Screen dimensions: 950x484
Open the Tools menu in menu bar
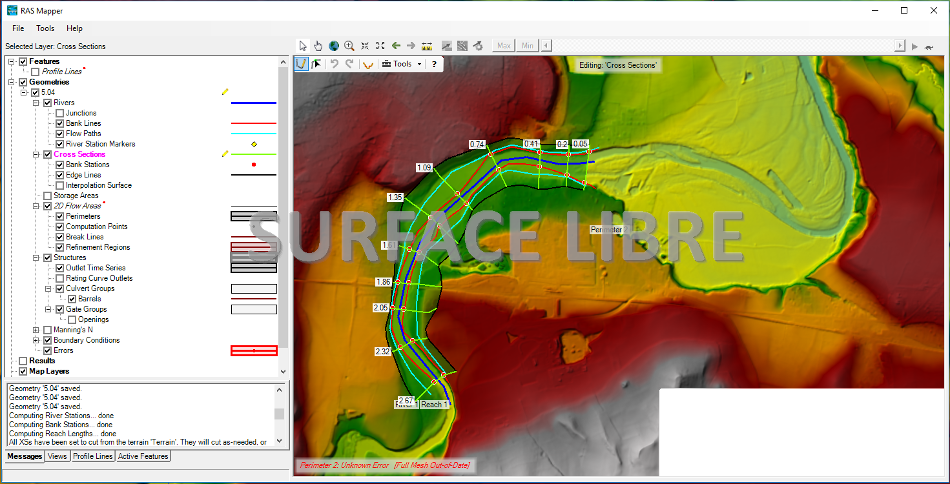(x=45, y=28)
